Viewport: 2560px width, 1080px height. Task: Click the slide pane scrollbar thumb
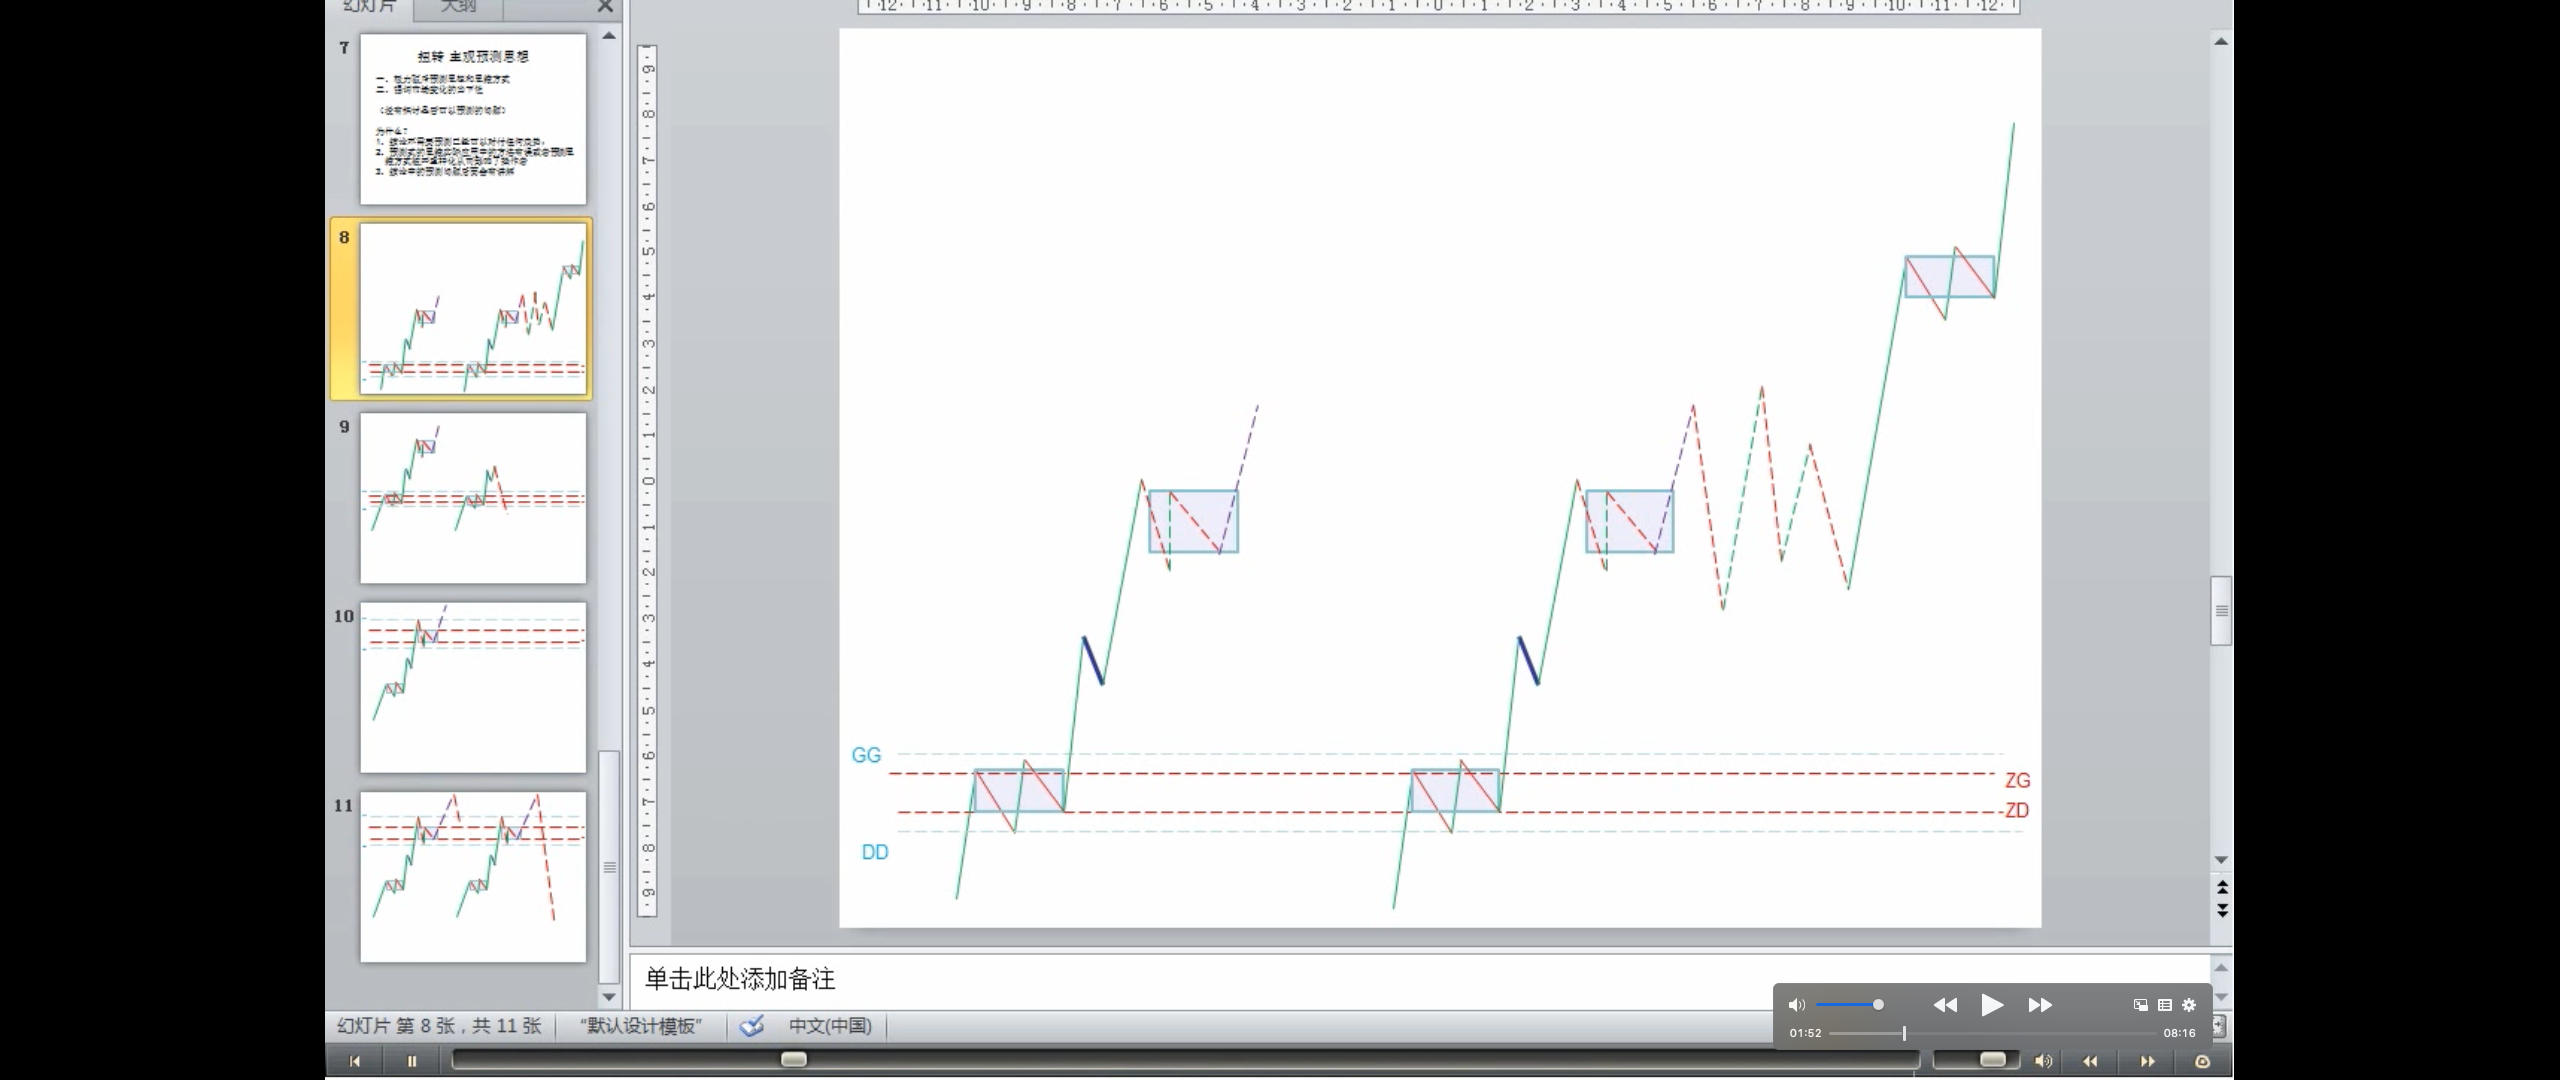click(609, 866)
